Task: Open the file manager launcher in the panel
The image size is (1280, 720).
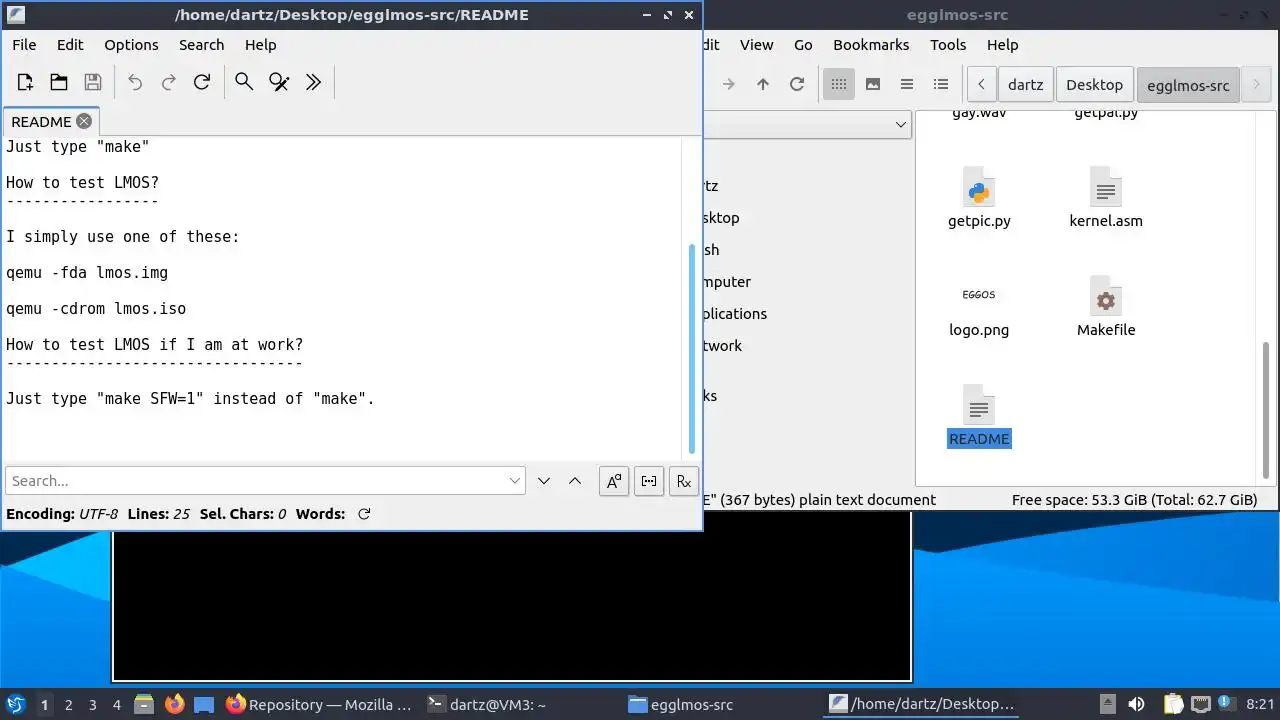Action: (143, 704)
